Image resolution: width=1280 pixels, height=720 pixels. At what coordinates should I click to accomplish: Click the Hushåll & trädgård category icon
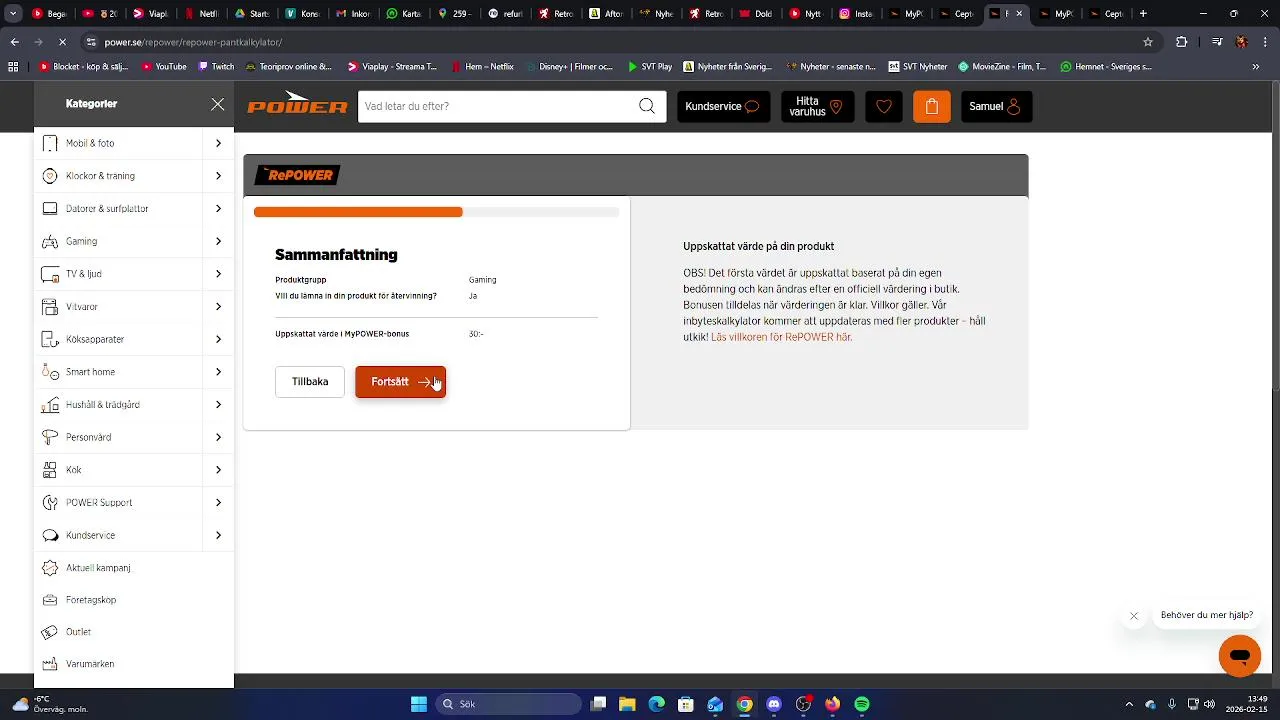click(x=50, y=405)
